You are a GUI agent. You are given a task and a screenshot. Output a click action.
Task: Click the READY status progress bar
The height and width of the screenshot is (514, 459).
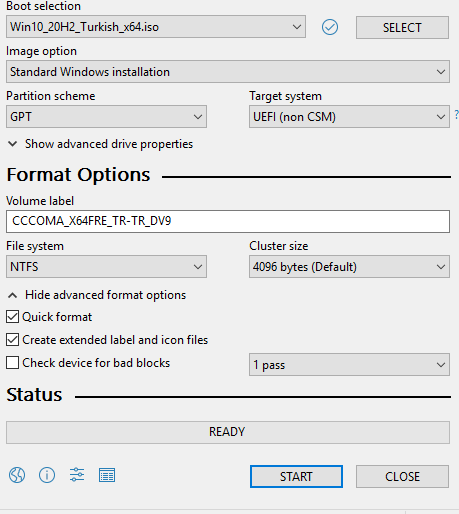228,432
